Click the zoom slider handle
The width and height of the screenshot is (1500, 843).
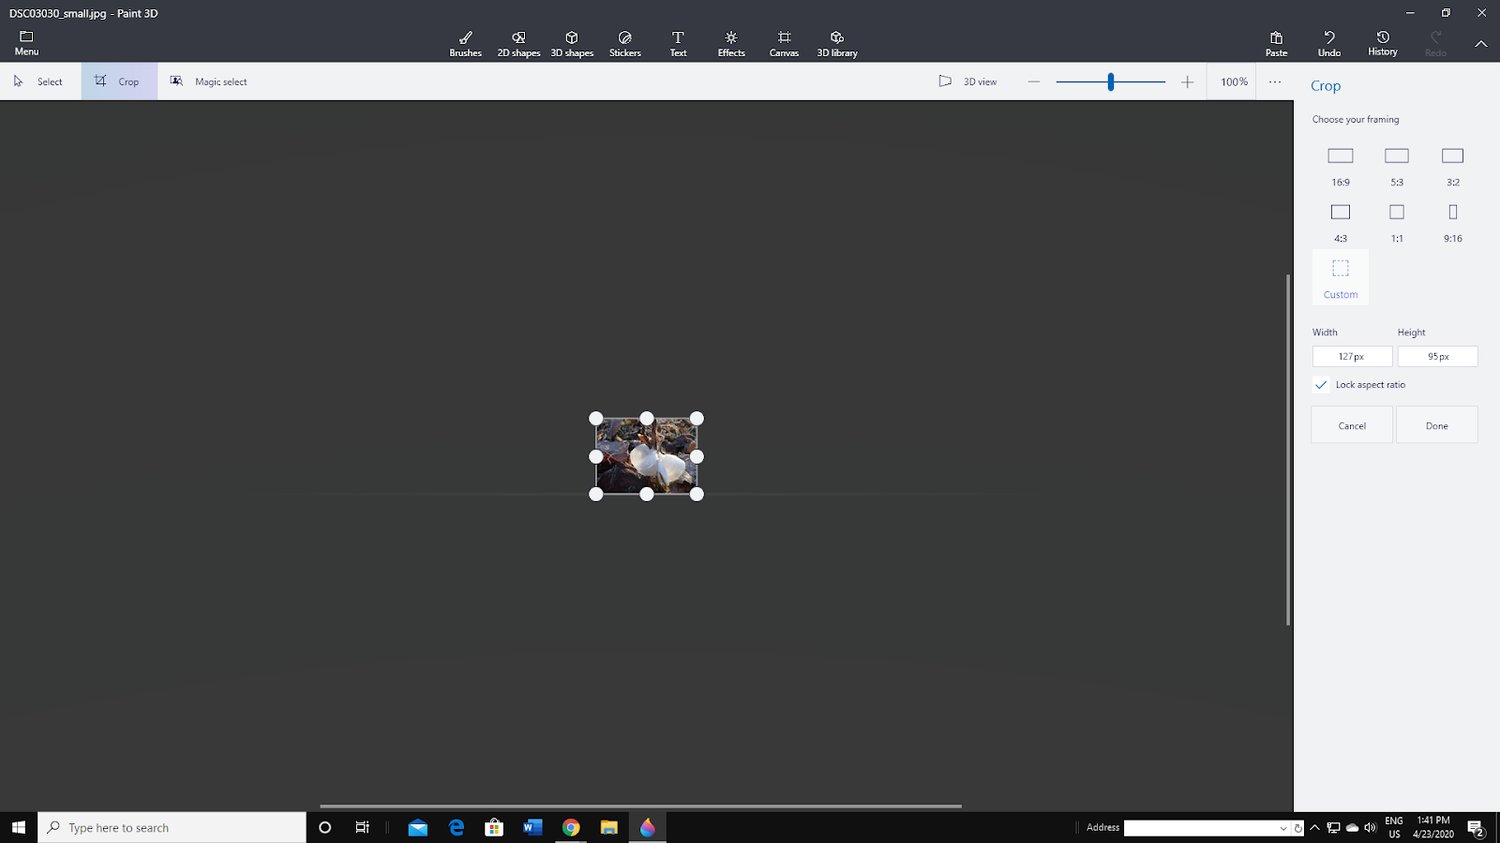coord(1111,82)
